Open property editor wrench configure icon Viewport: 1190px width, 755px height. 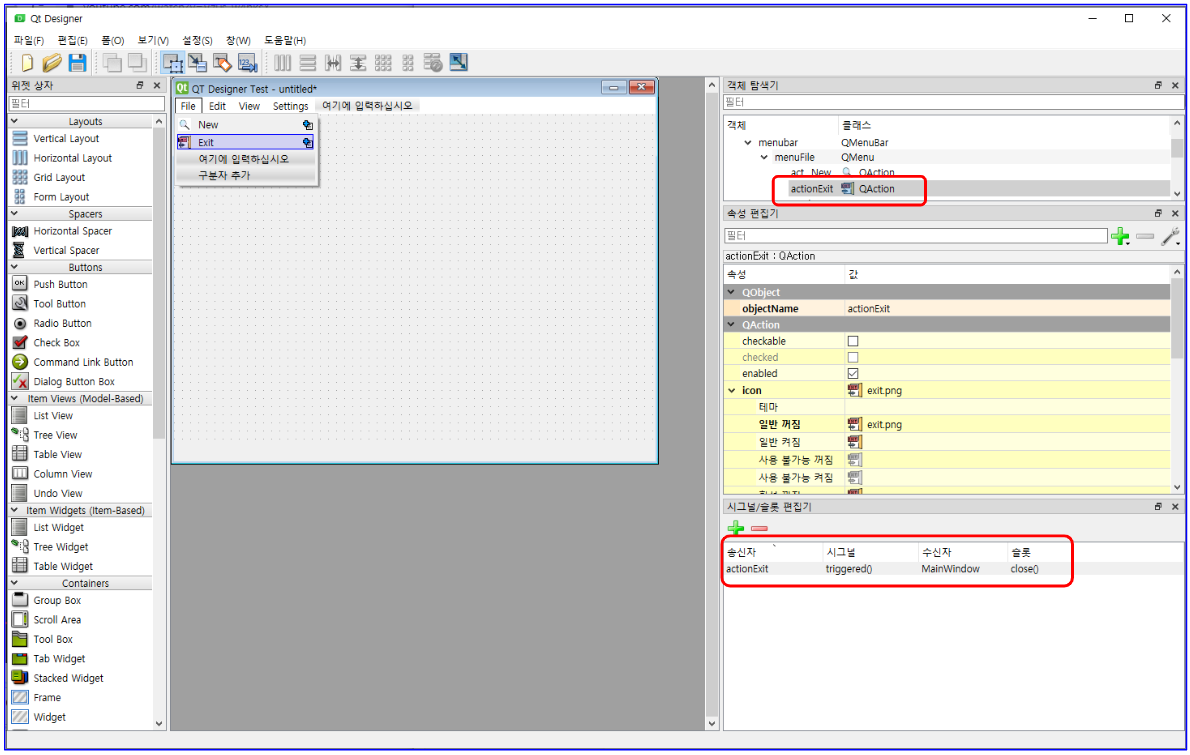click(1171, 237)
